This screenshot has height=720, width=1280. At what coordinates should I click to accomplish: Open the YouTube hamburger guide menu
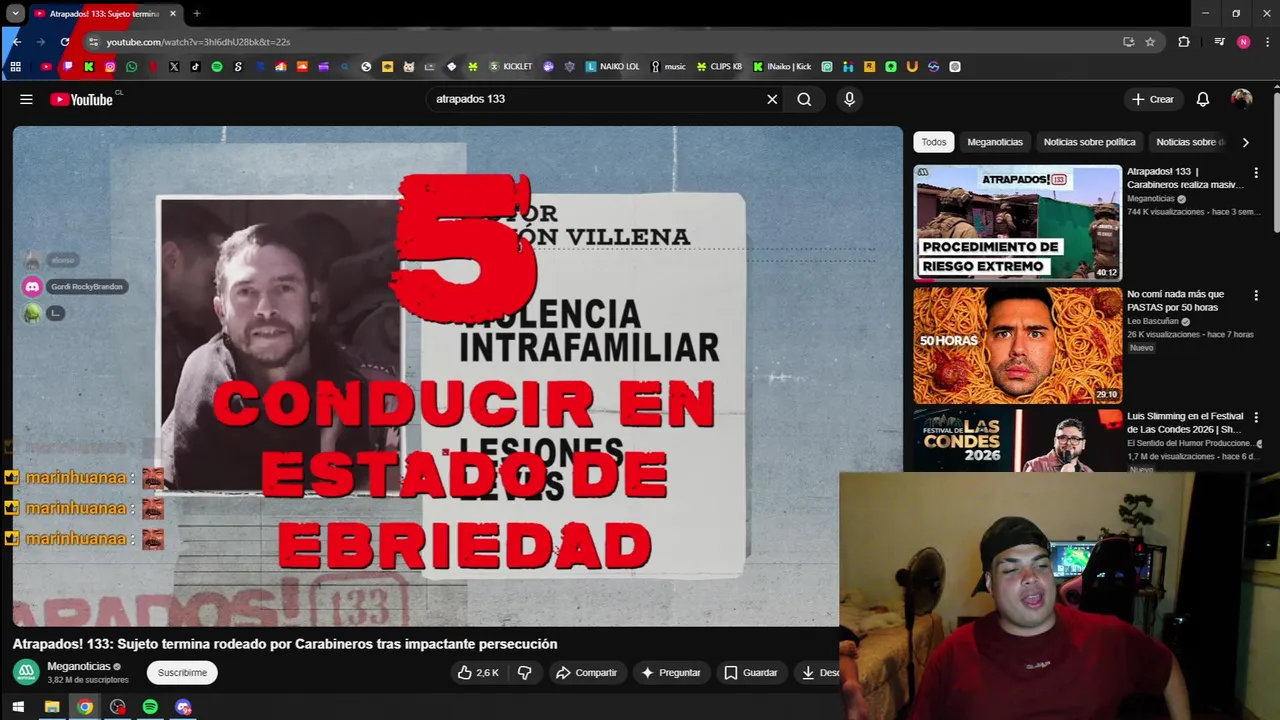click(x=26, y=99)
